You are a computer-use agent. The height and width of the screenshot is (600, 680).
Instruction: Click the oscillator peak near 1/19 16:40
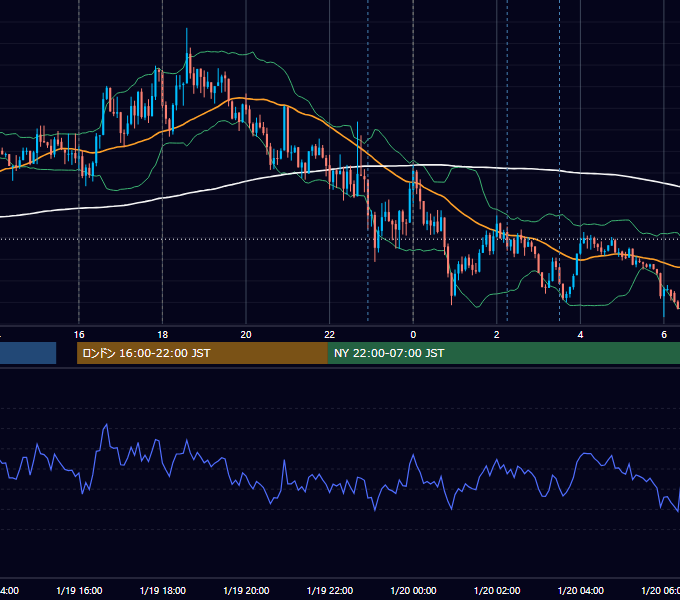coord(106,425)
